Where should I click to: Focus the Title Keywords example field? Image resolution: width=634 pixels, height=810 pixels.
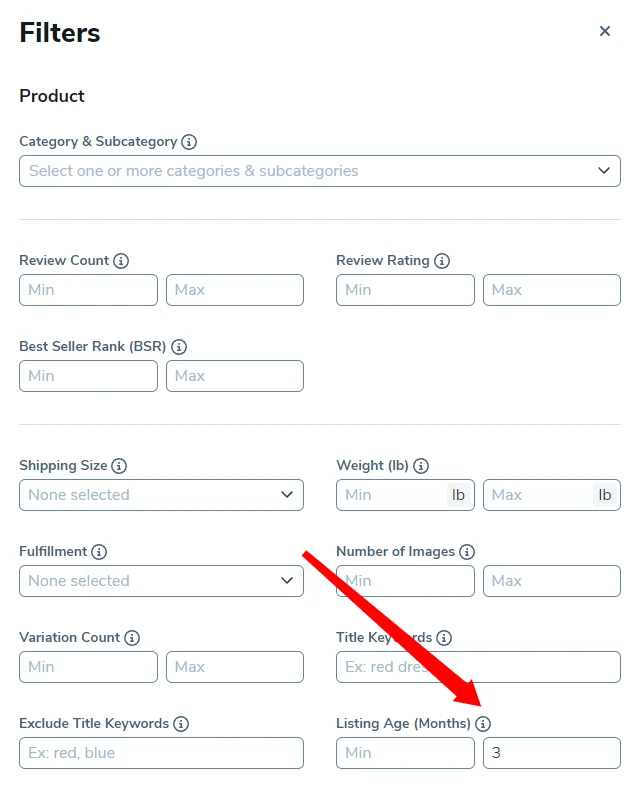pos(478,667)
